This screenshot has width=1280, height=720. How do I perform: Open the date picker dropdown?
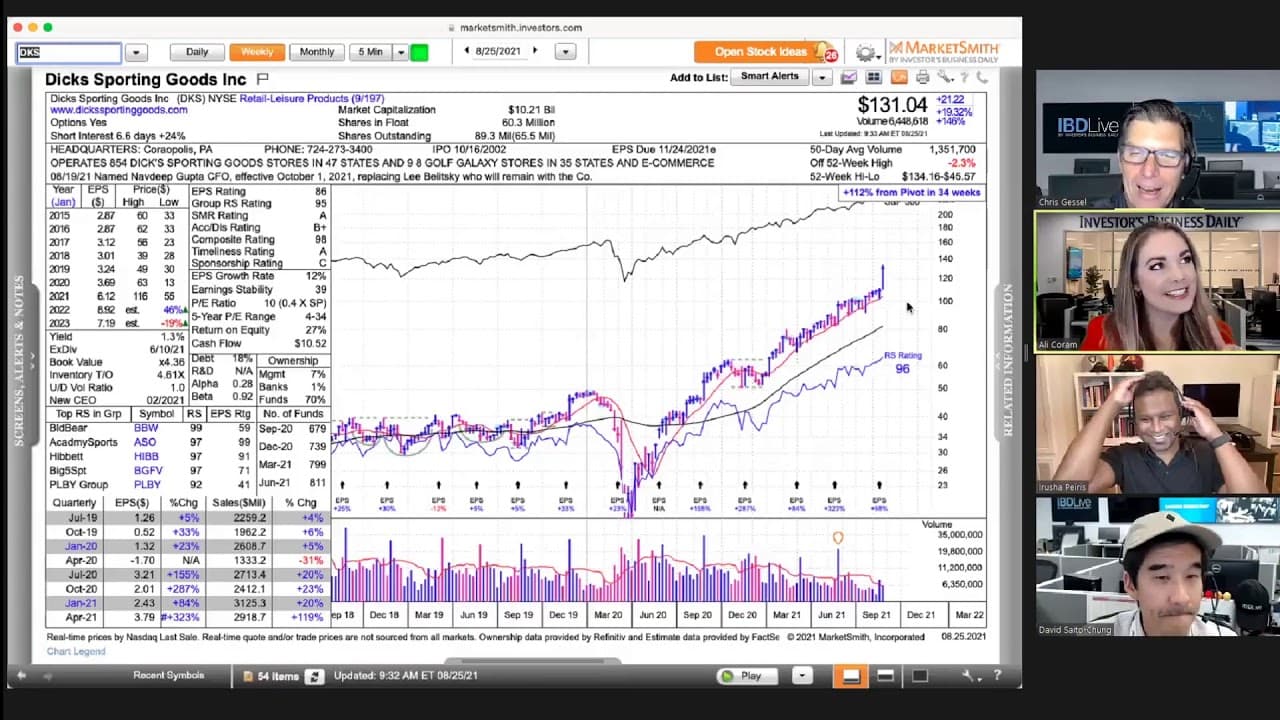tap(565, 52)
